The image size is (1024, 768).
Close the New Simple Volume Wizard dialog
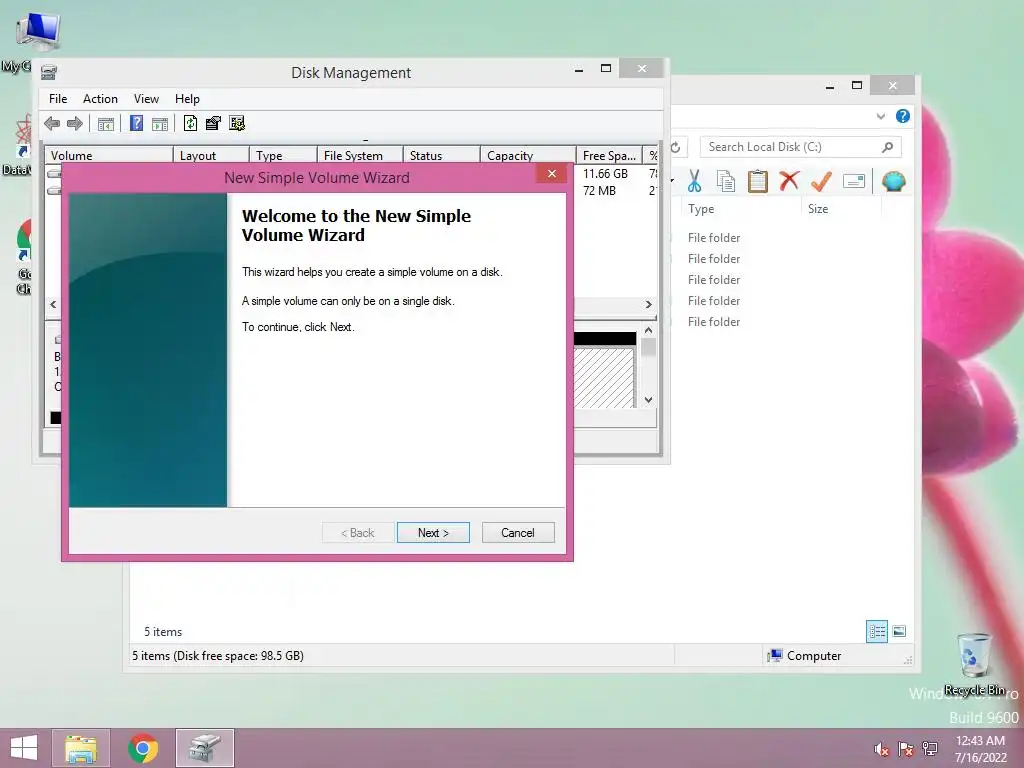tap(552, 173)
